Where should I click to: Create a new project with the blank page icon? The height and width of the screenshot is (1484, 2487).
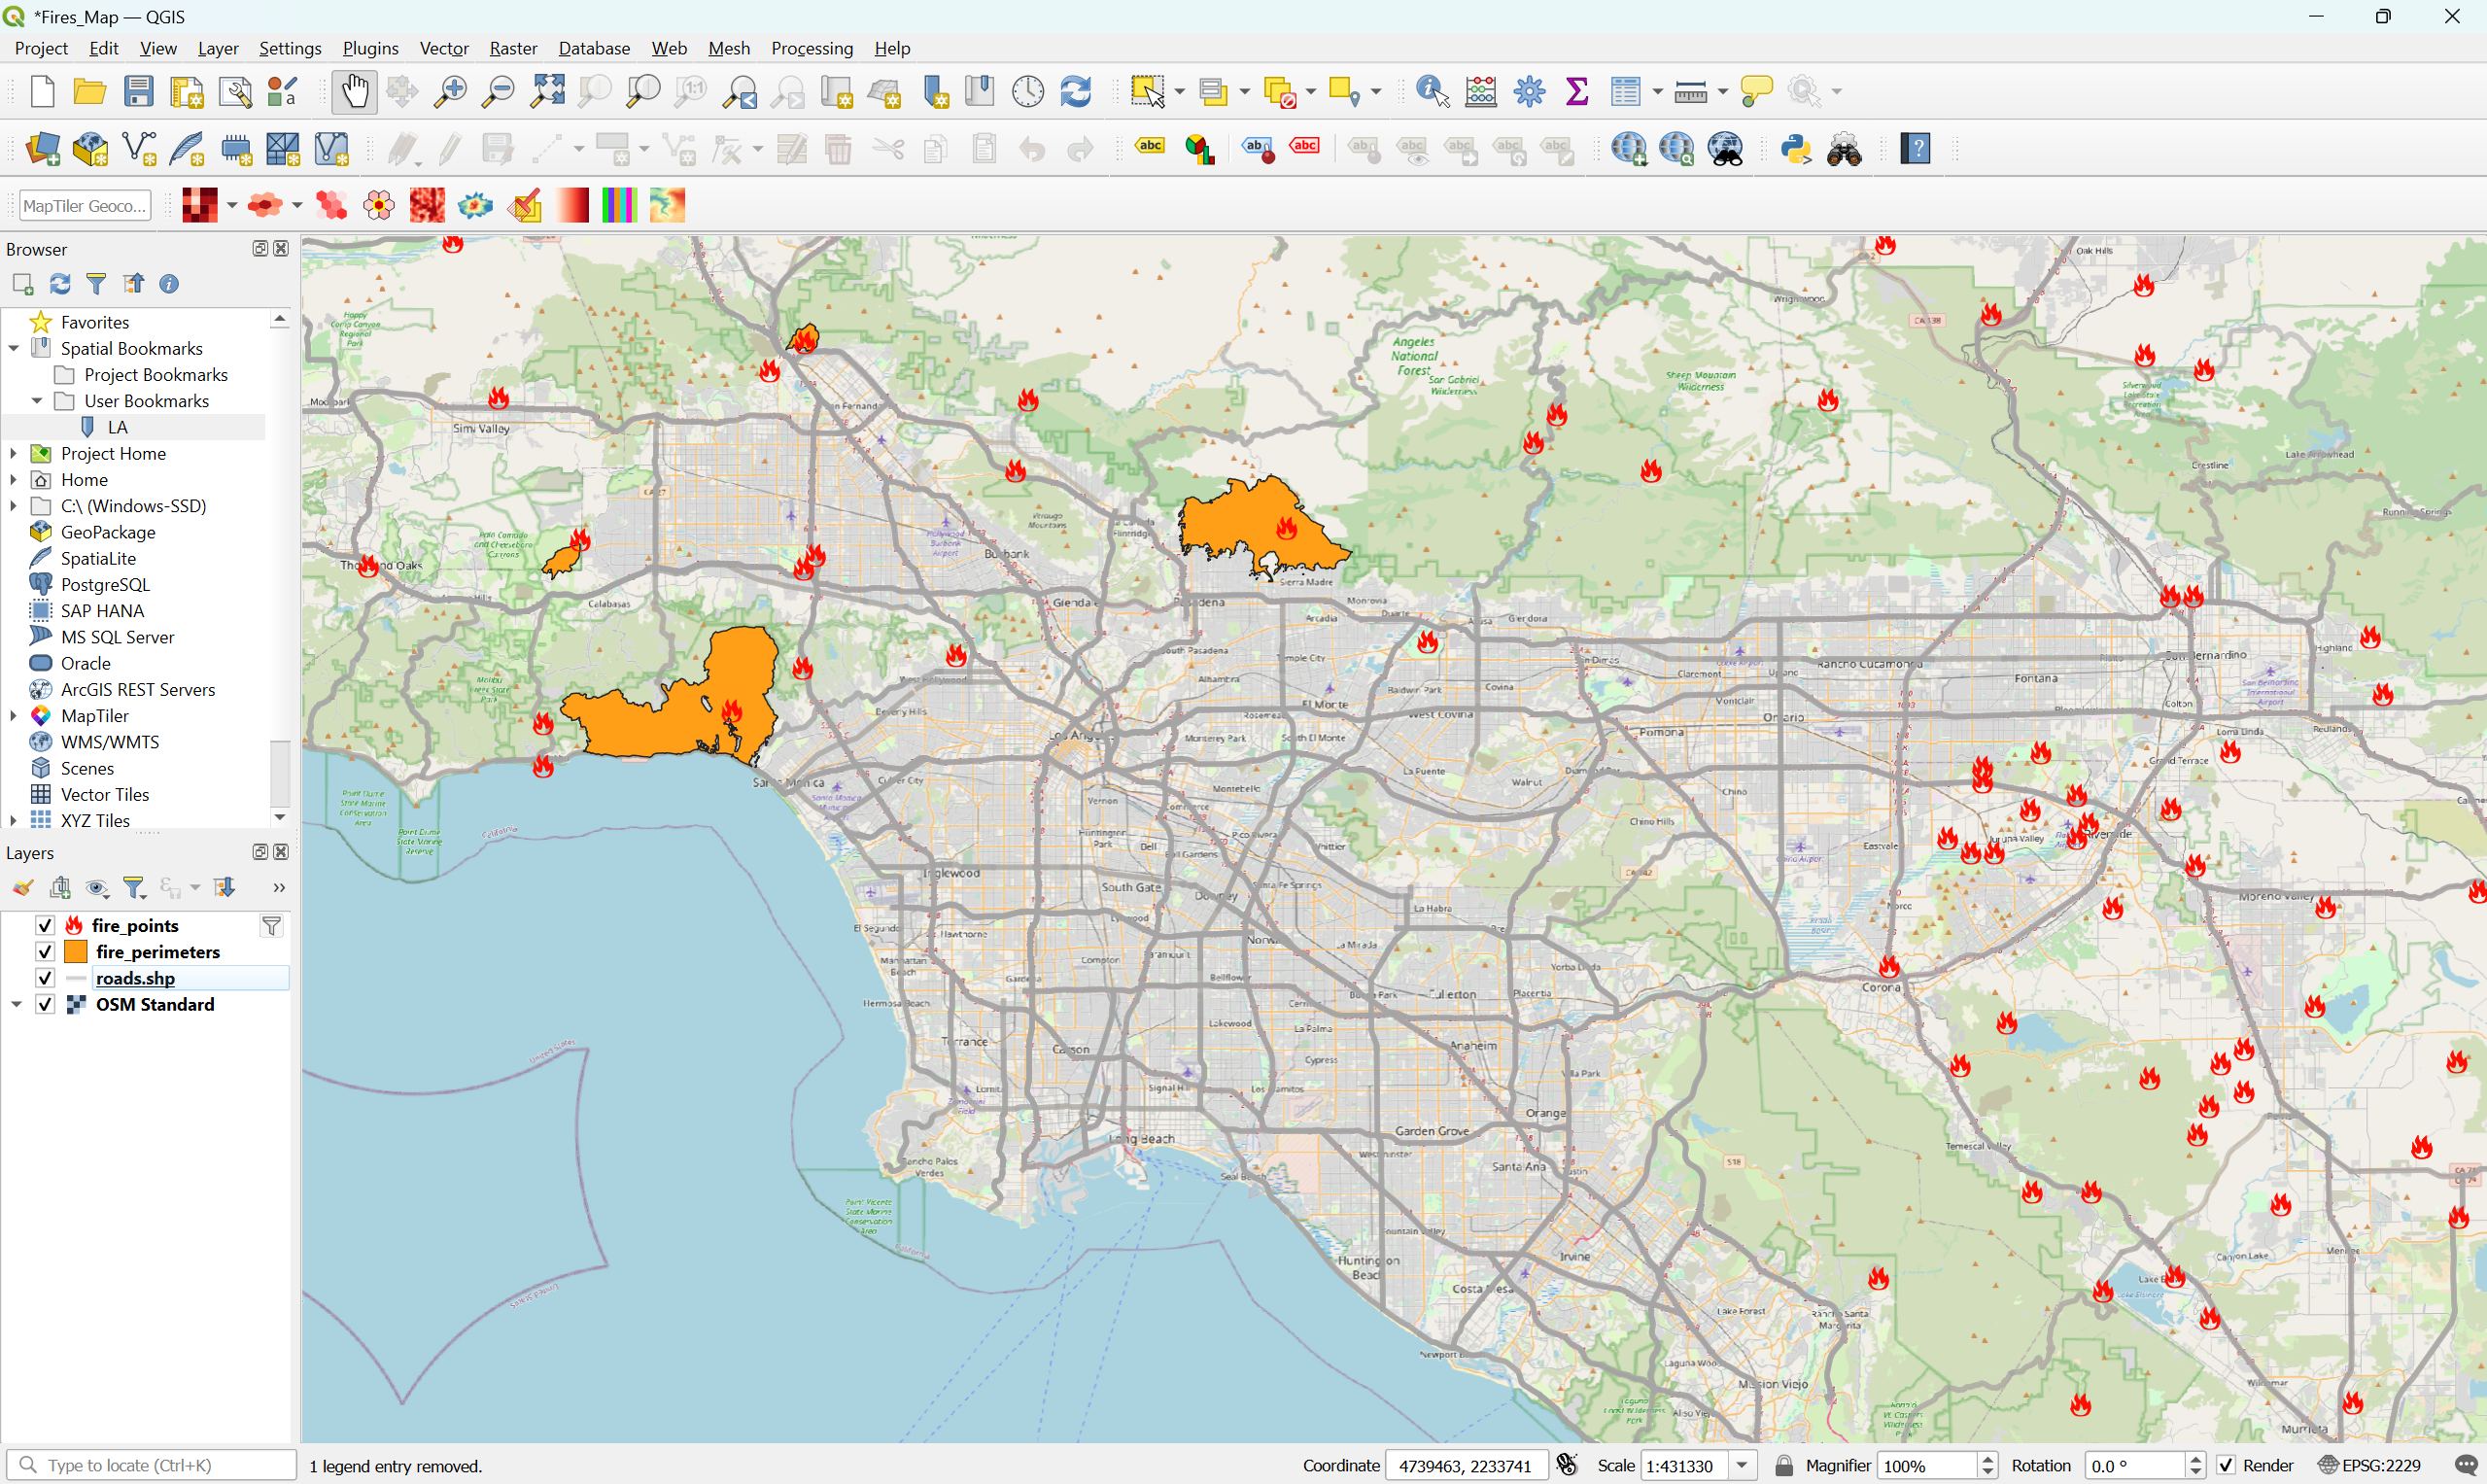[42, 91]
